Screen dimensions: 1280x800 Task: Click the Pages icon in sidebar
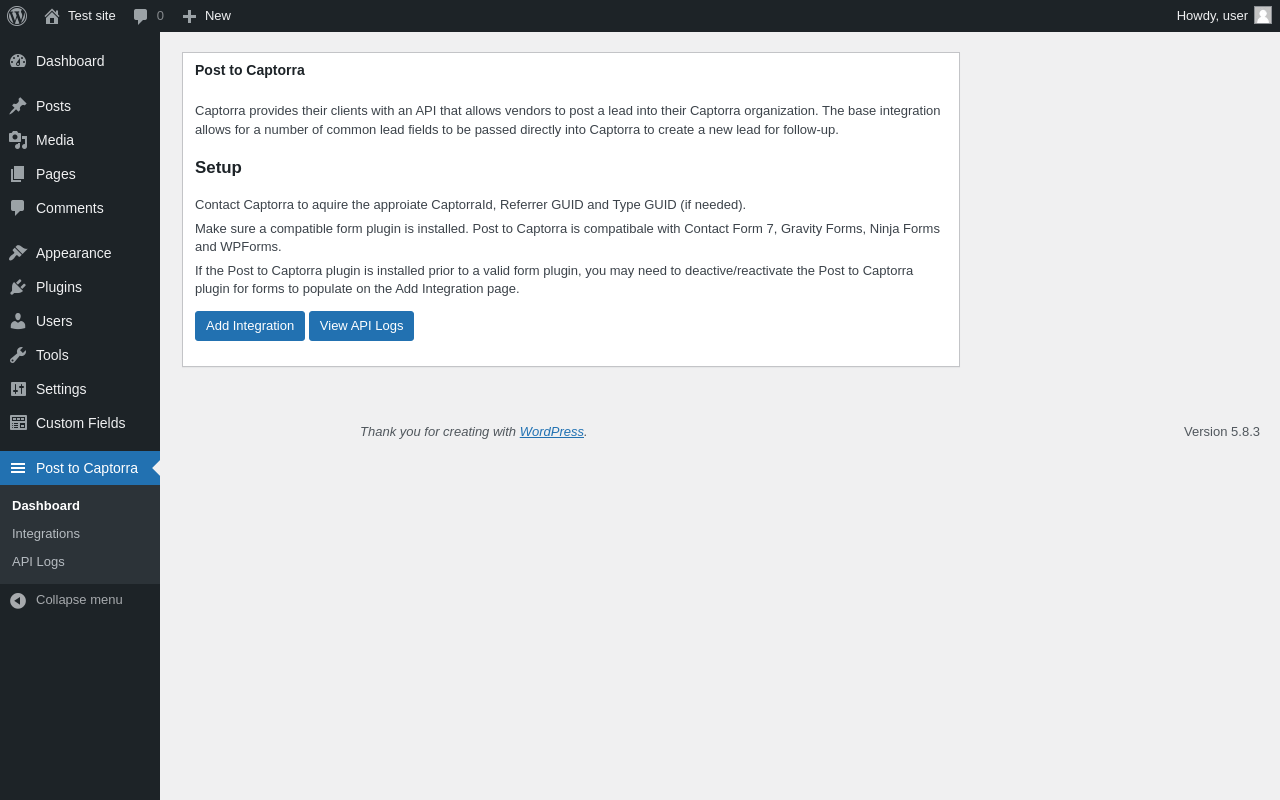coord(18,174)
